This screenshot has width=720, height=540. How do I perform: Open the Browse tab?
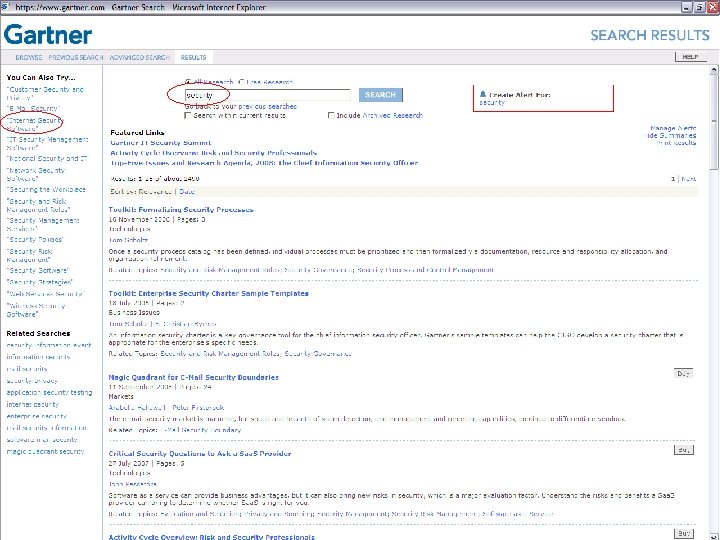coord(28,57)
